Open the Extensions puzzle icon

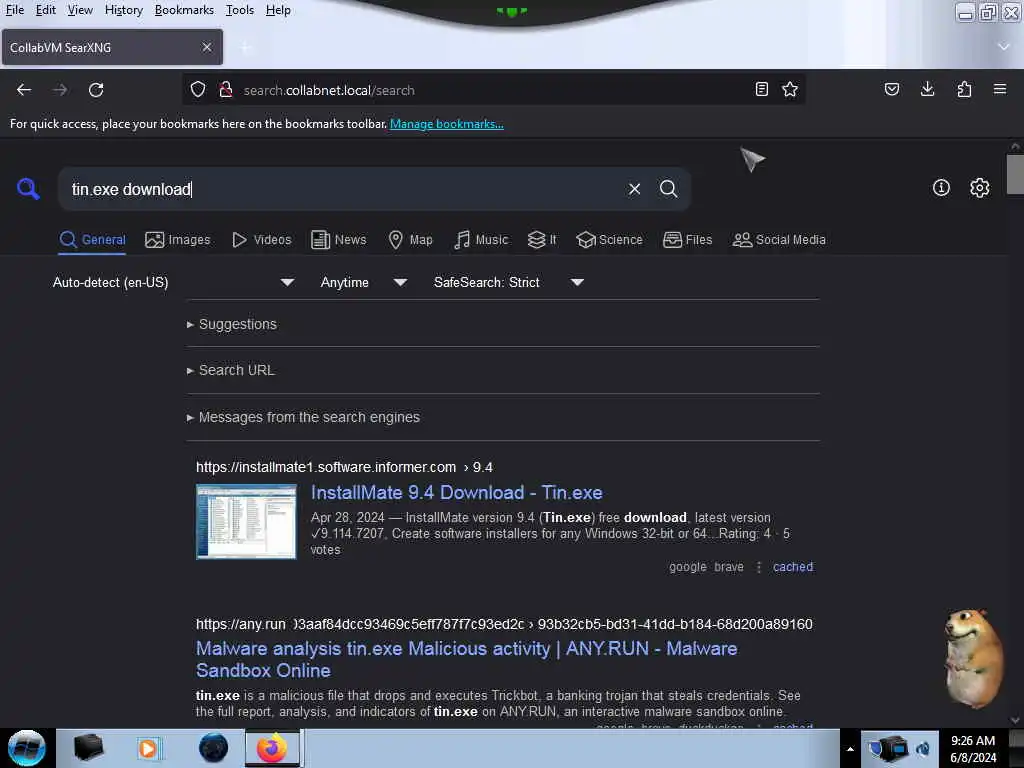(x=964, y=89)
